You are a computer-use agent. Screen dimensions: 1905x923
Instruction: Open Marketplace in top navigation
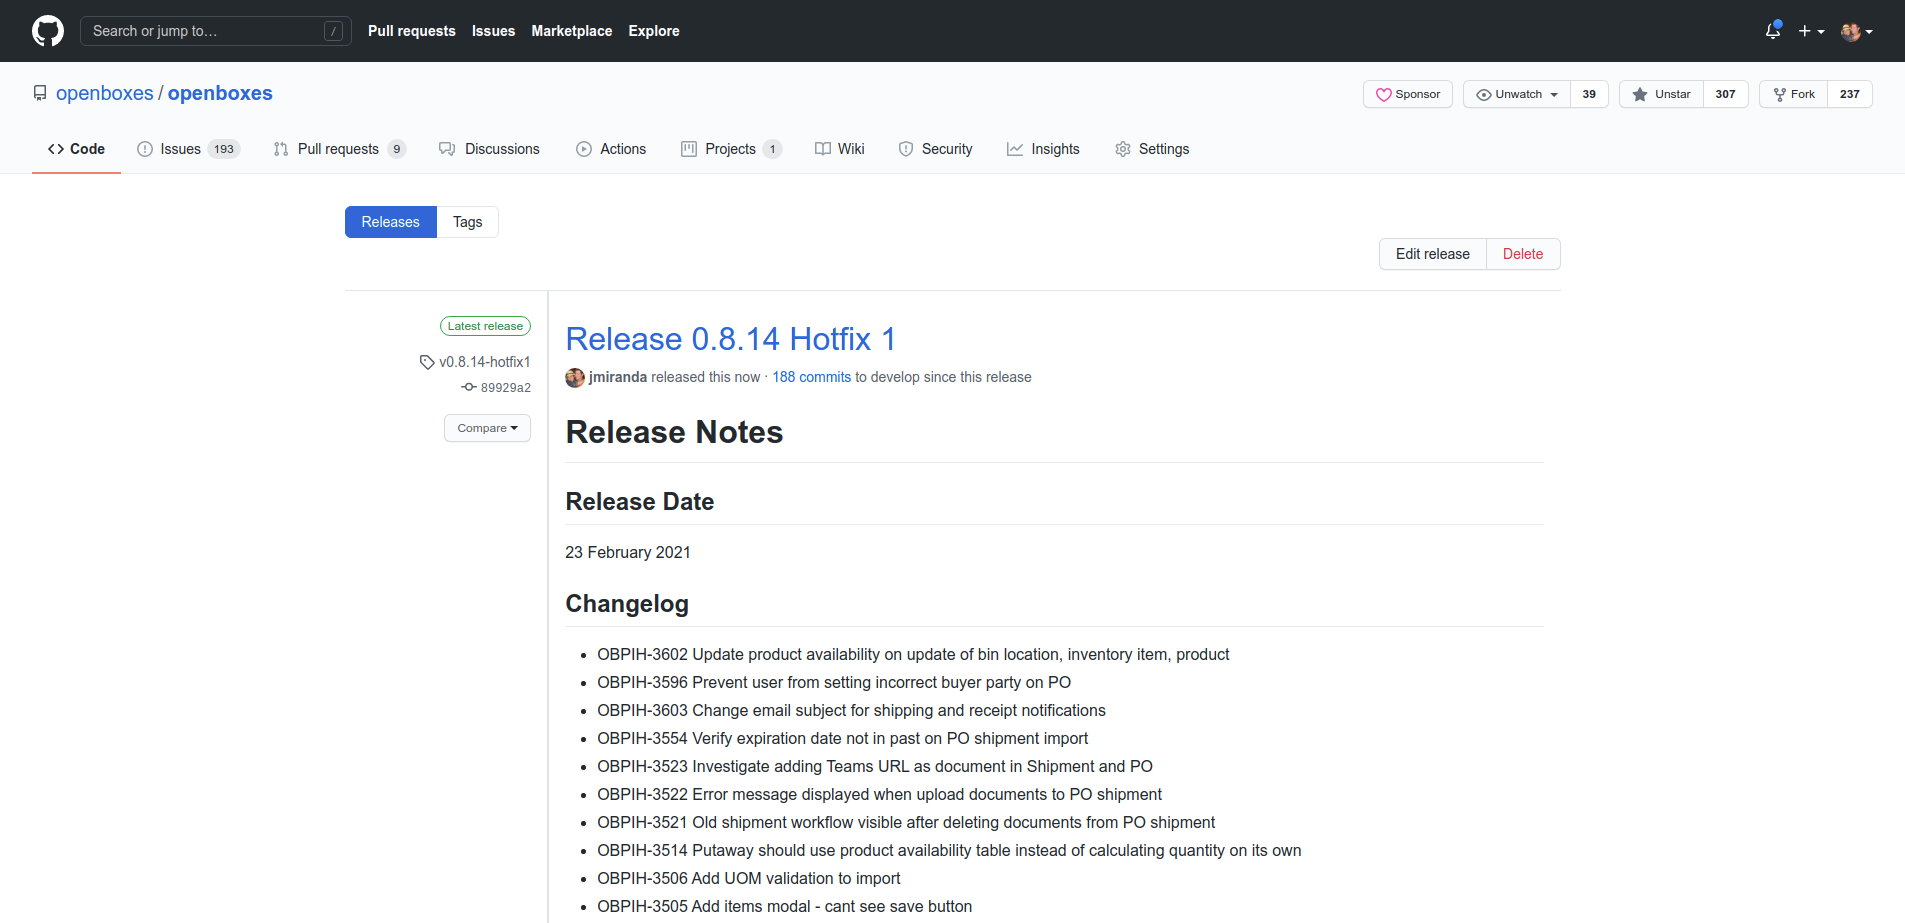[572, 31]
